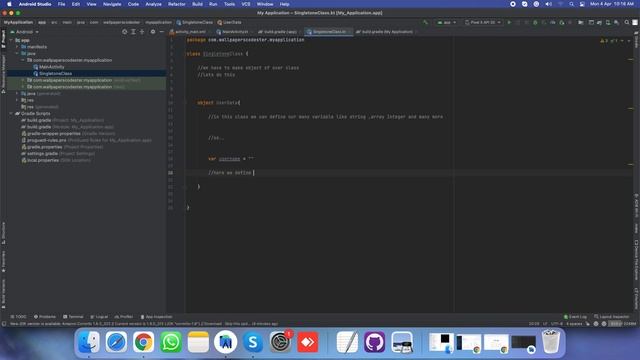
Task: Click Spotlight search in macOS menu bar
Action: 571,4
